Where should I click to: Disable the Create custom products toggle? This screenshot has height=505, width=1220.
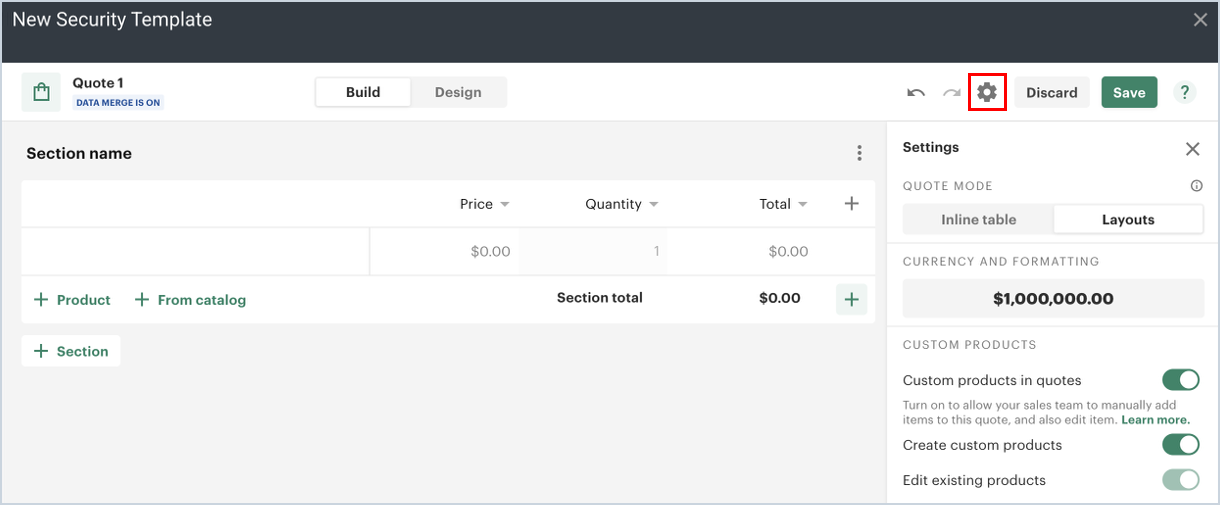[1180, 445]
